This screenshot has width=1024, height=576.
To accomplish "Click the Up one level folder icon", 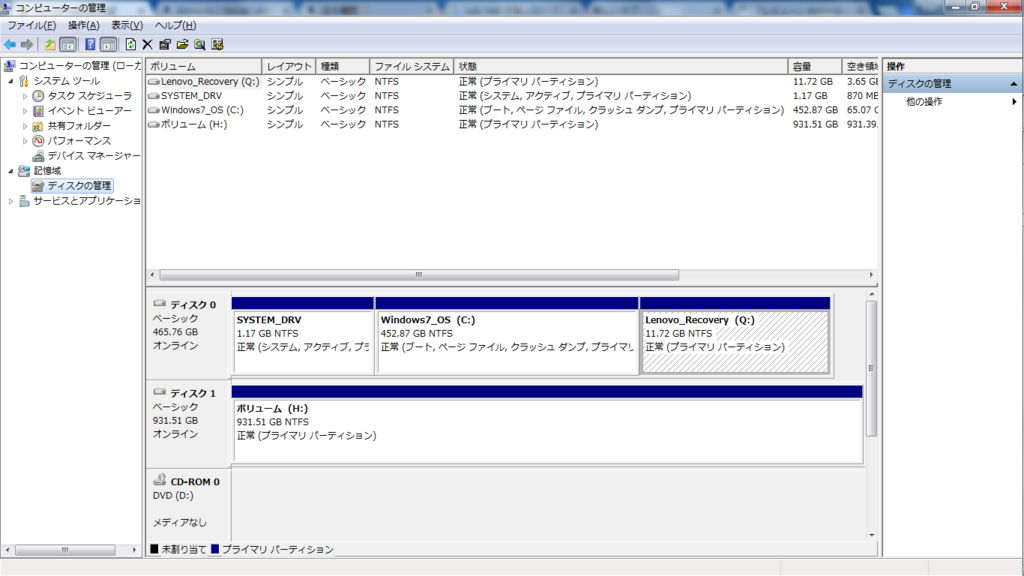I will [50, 44].
